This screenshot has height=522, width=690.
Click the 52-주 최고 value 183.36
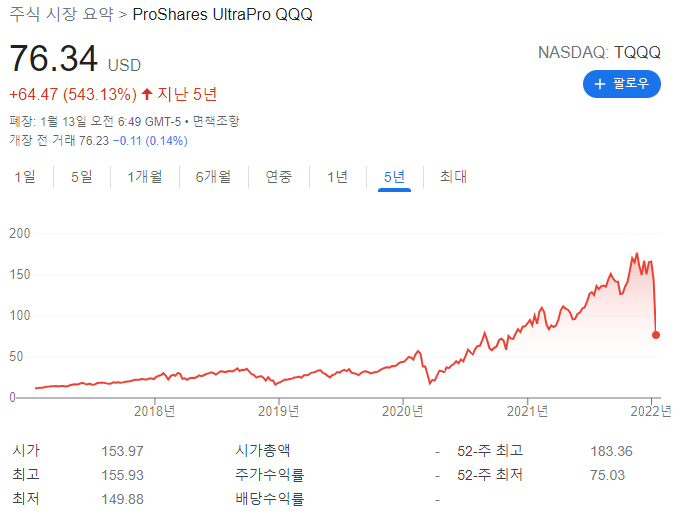[x=611, y=451]
